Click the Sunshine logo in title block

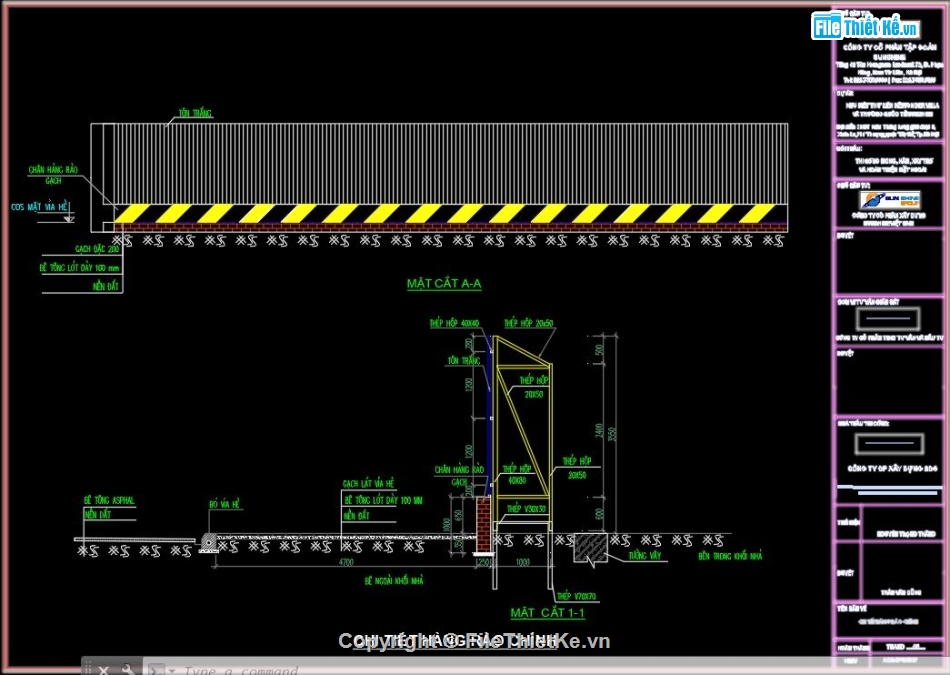(889, 200)
